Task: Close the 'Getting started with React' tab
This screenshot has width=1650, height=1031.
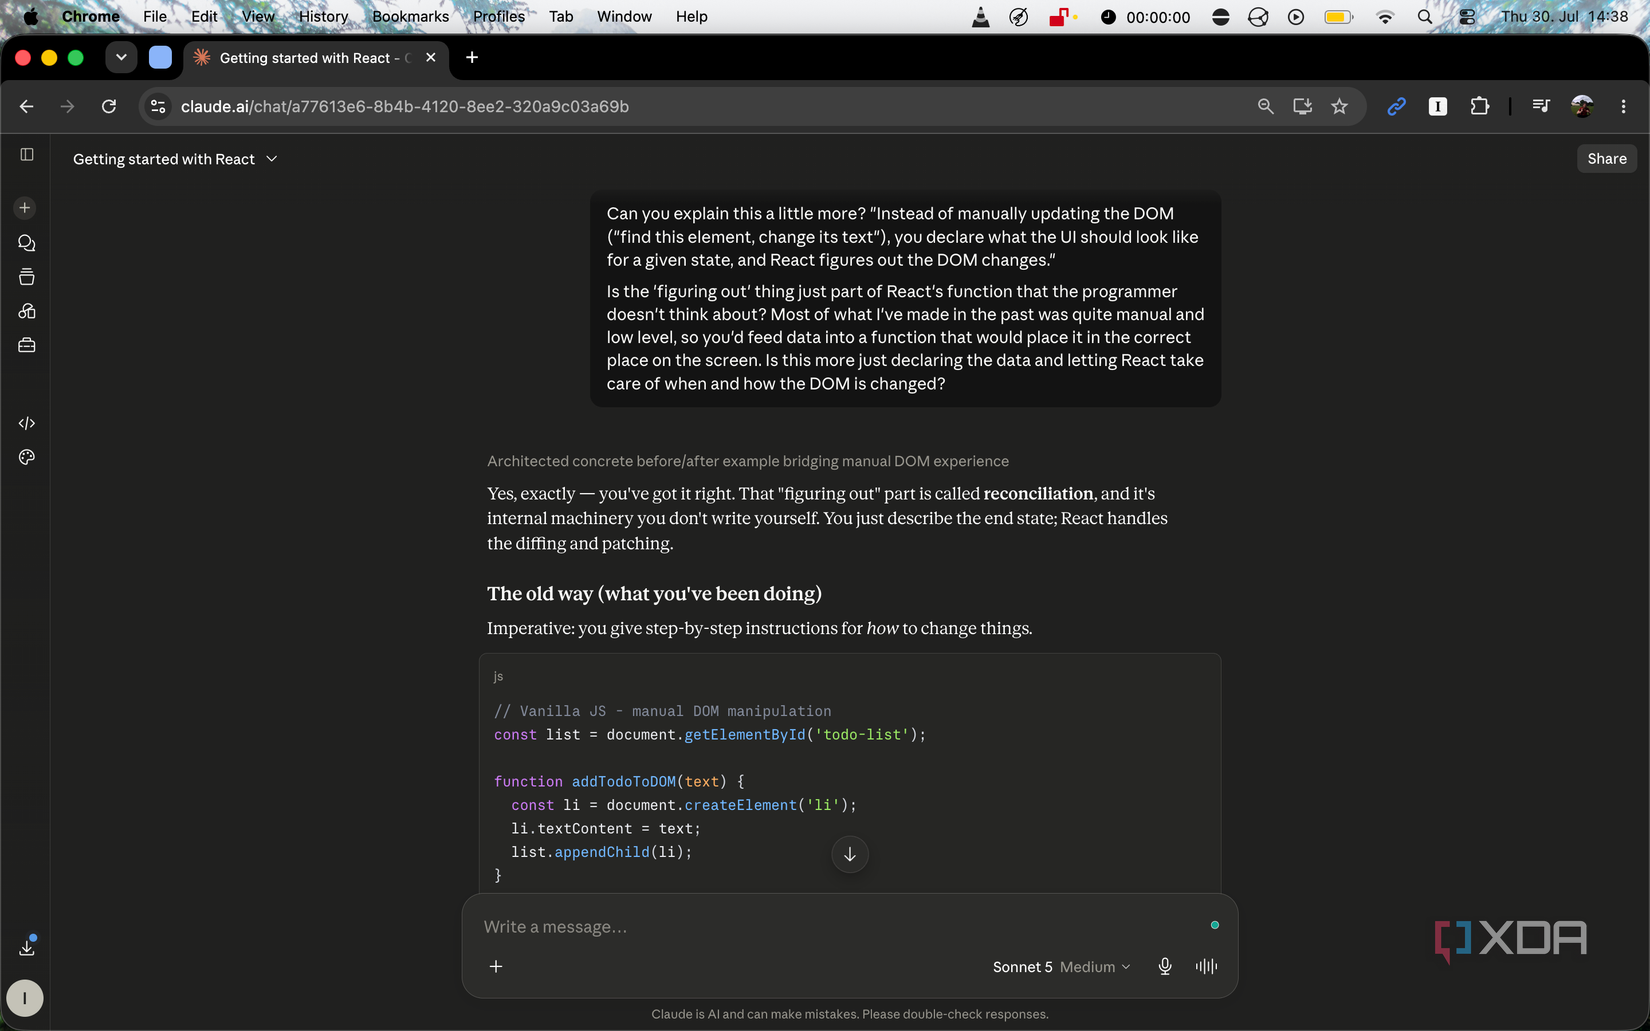Action: (431, 58)
